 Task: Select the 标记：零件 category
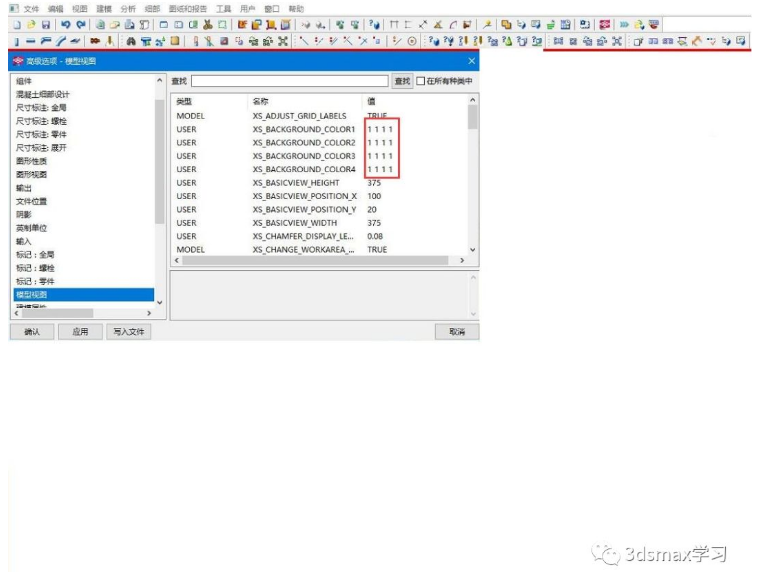(x=35, y=281)
